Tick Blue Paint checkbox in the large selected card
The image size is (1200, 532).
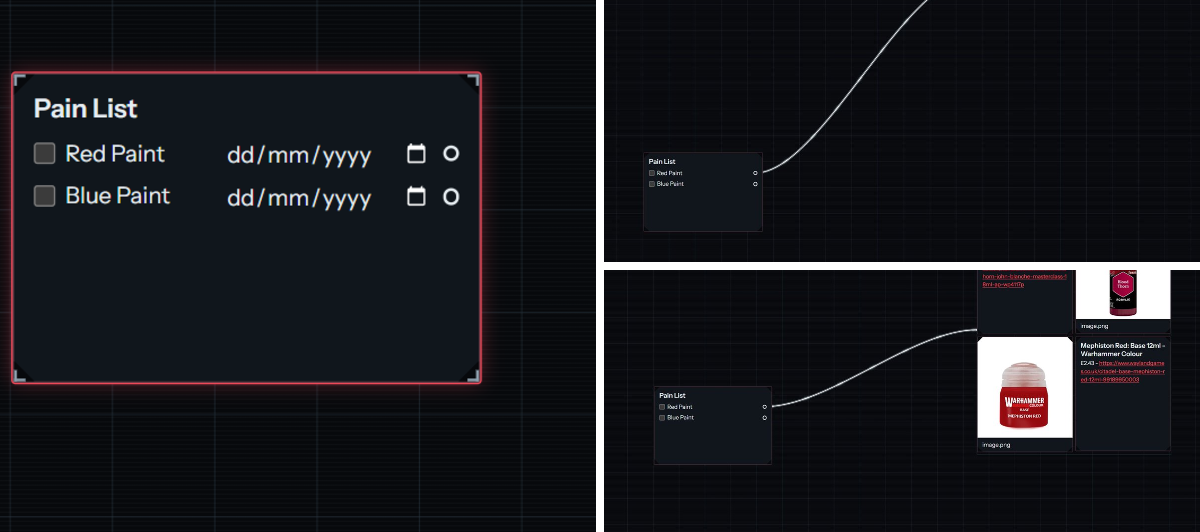44,196
